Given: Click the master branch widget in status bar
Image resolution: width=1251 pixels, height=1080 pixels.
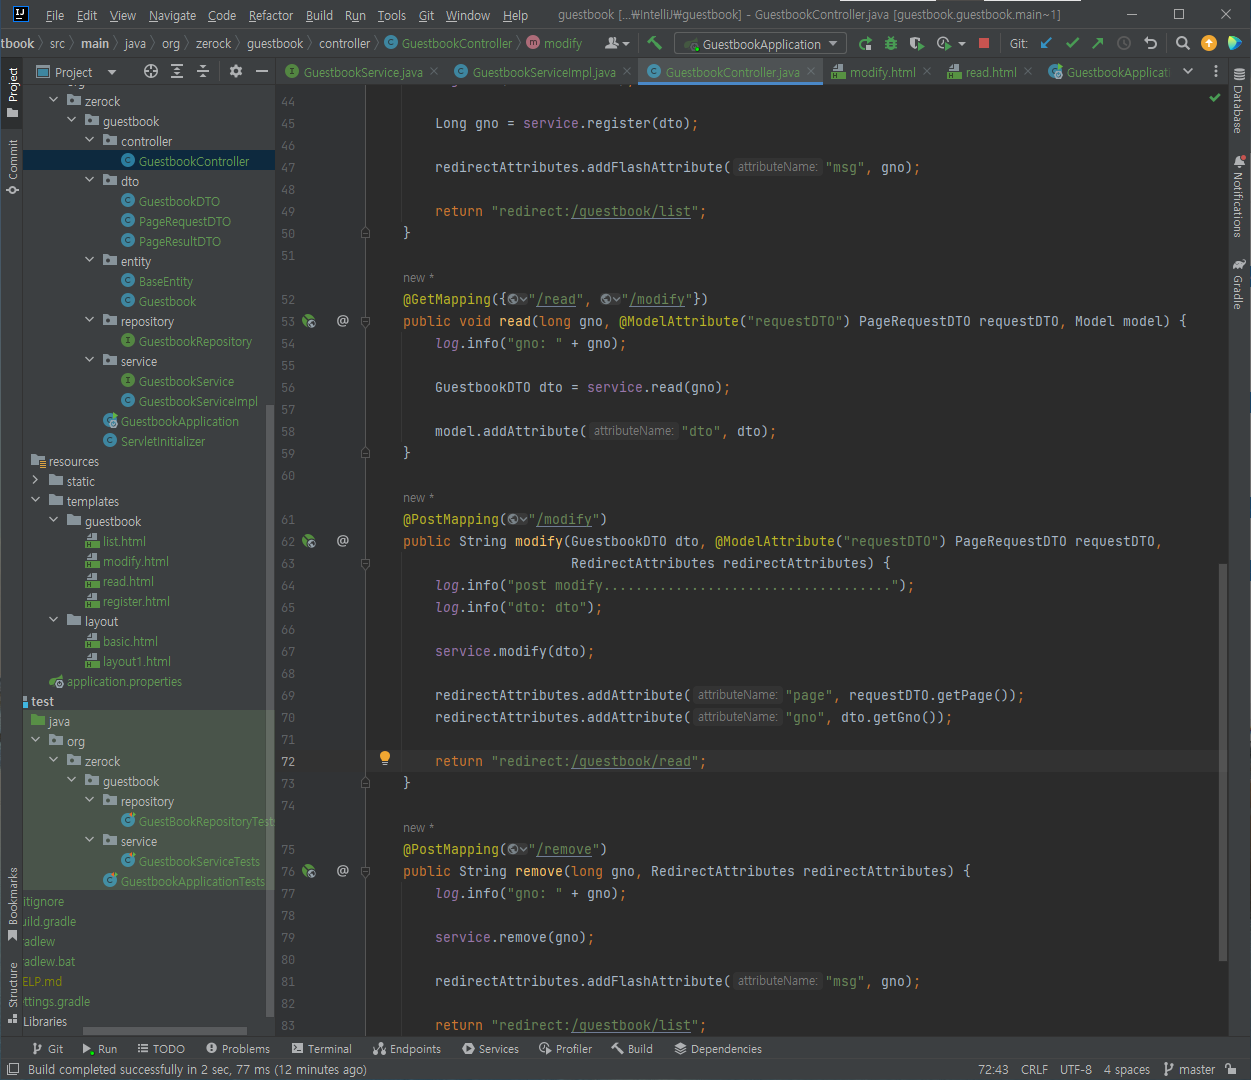Looking at the screenshot, I should pos(1189,1069).
